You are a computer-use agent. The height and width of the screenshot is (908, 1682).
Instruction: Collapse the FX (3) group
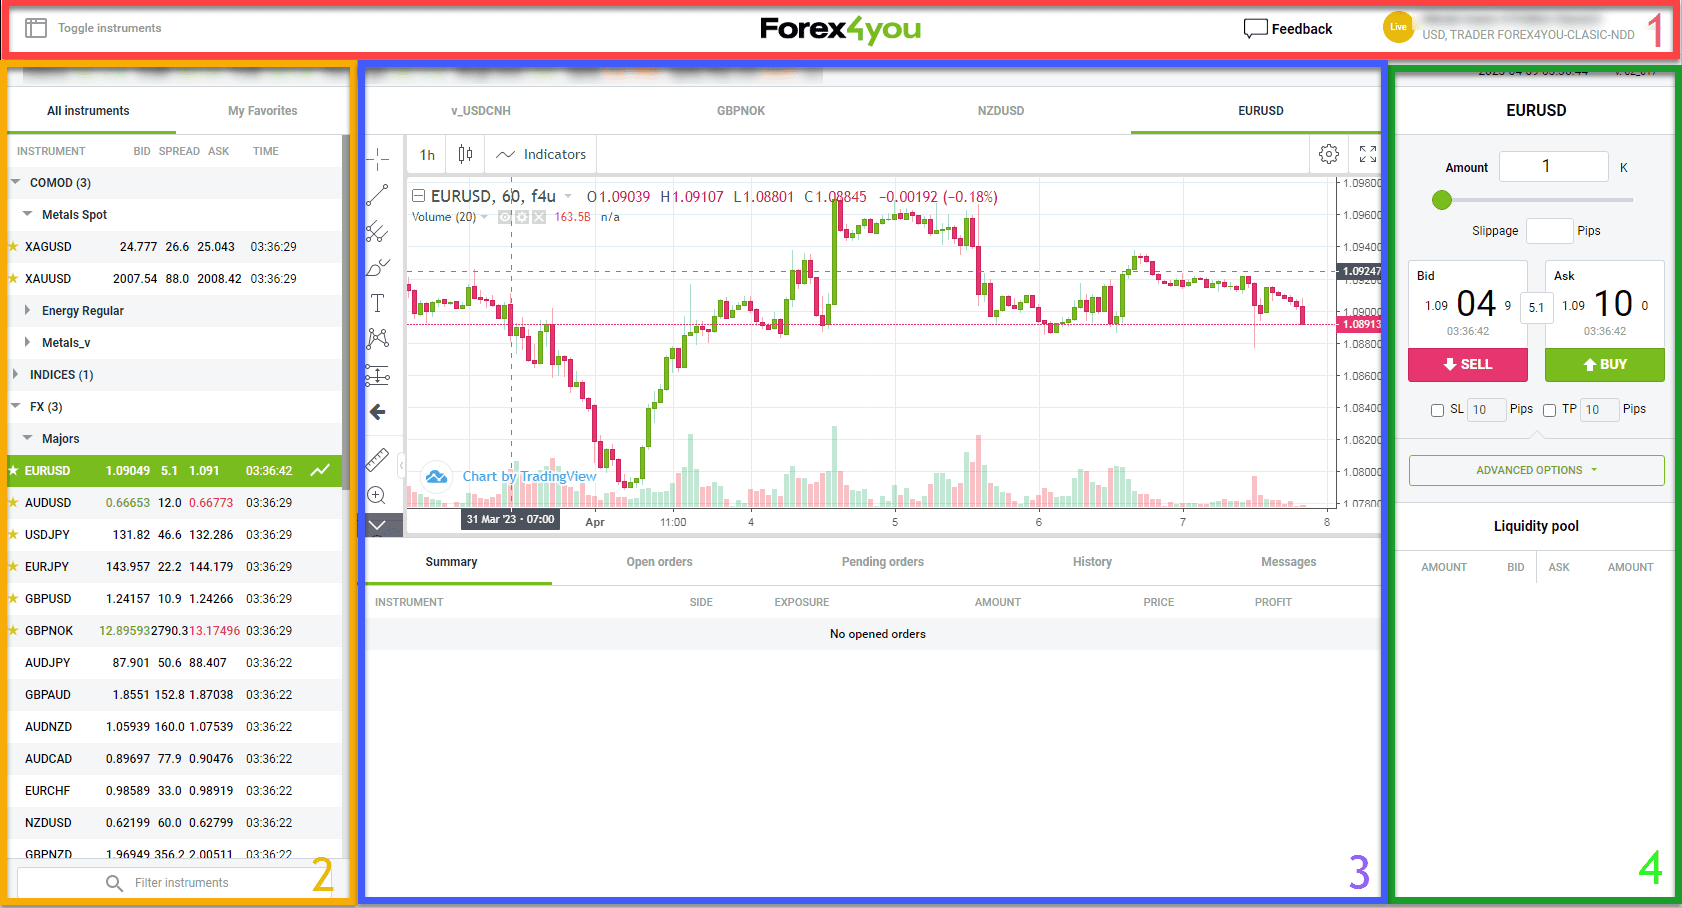pos(15,406)
